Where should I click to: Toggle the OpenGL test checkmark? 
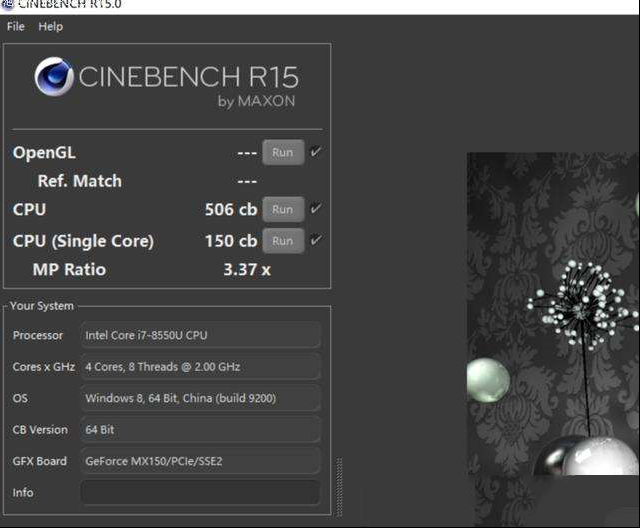point(316,152)
